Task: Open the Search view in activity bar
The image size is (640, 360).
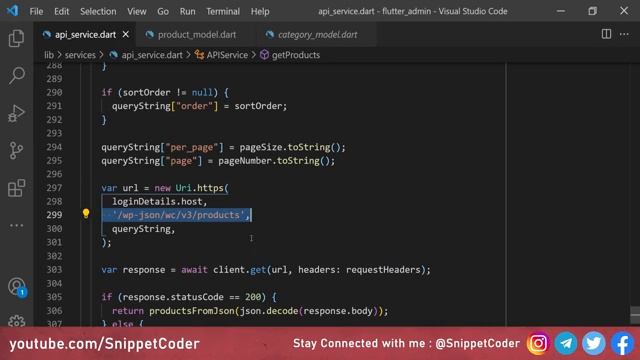Action: coord(16,76)
